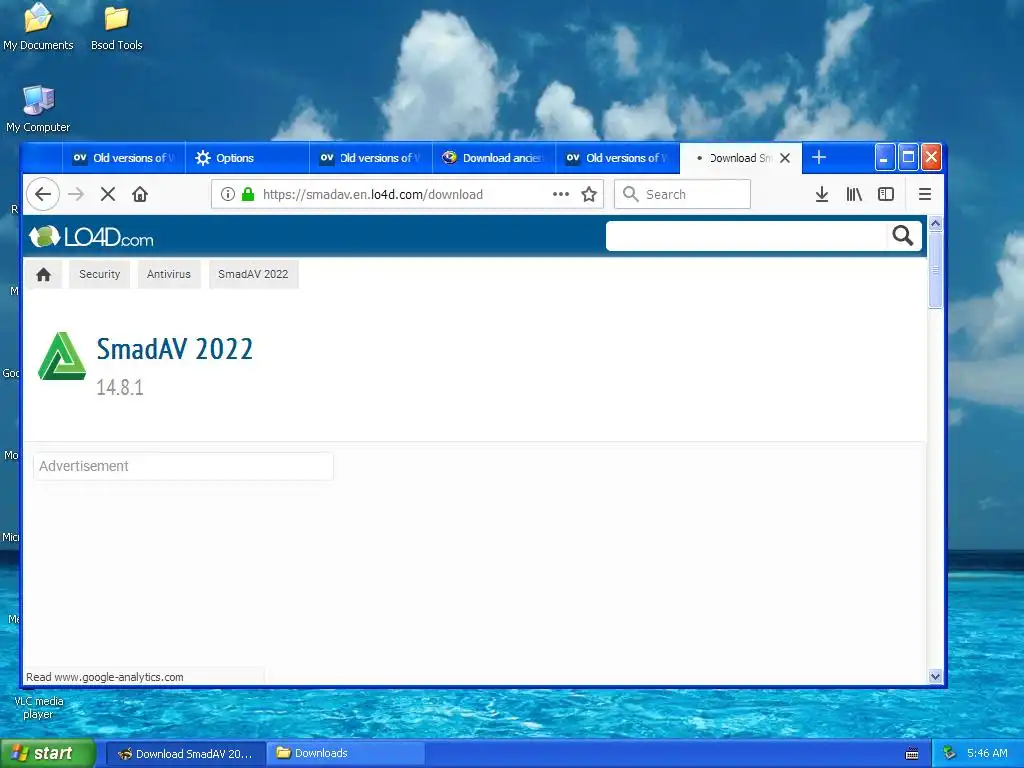
Task: Switch to the Options tab
Action: [x=248, y=158]
